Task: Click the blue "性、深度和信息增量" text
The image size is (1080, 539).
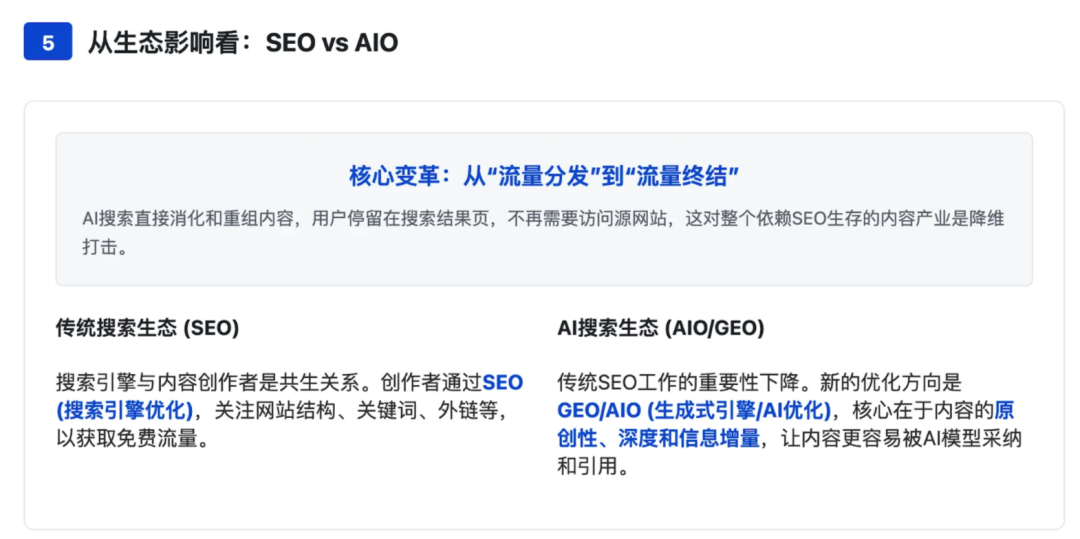Action: tap(658, 438)
